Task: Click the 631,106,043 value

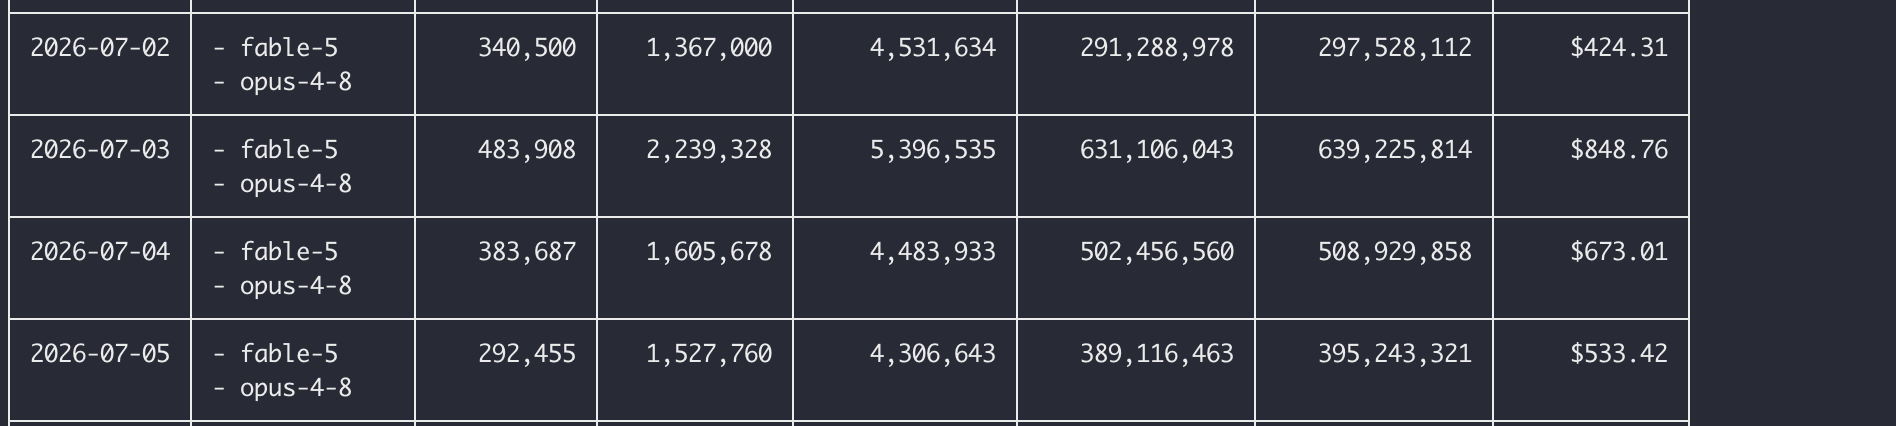Action: point(1157,150)
